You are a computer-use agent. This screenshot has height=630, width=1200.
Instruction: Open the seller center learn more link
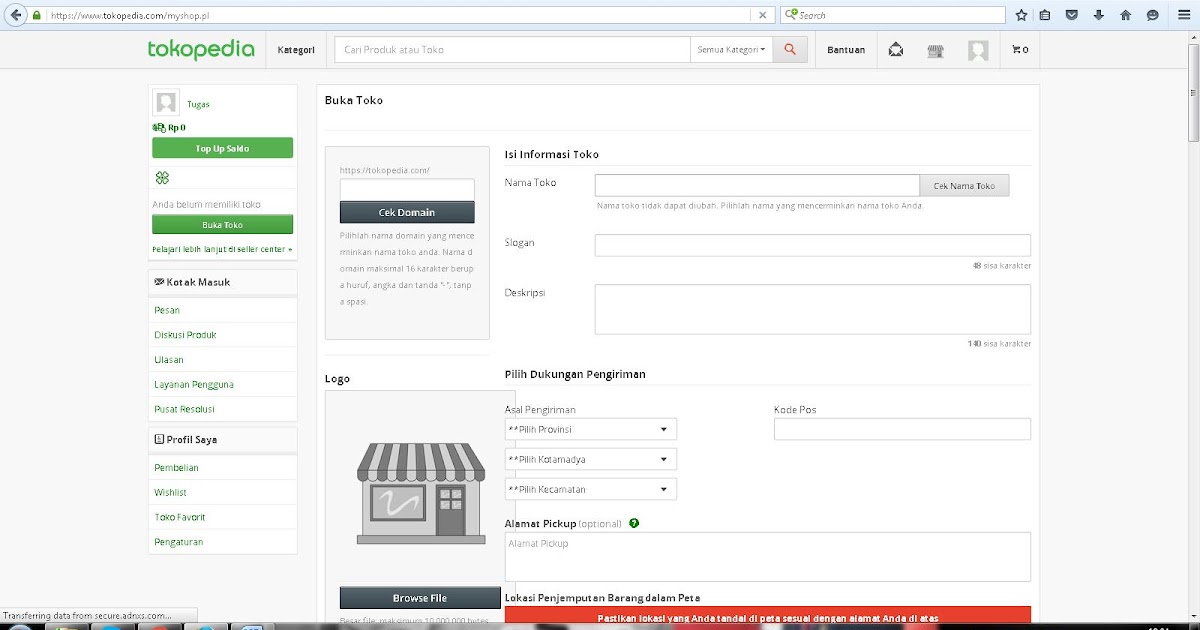pyautogui.click(x=222, y=249)
